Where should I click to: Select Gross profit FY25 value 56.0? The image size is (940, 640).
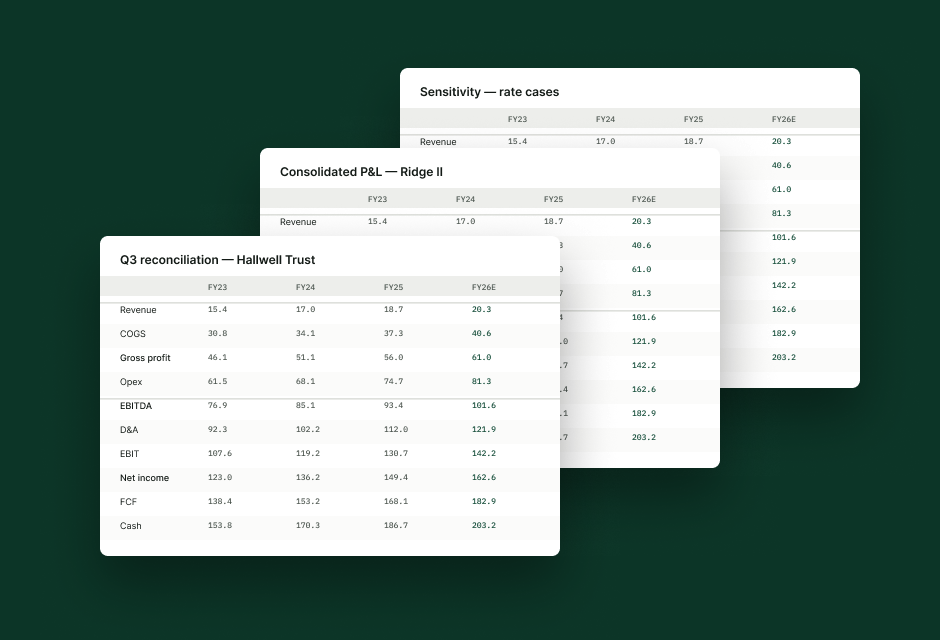point(393,357)
